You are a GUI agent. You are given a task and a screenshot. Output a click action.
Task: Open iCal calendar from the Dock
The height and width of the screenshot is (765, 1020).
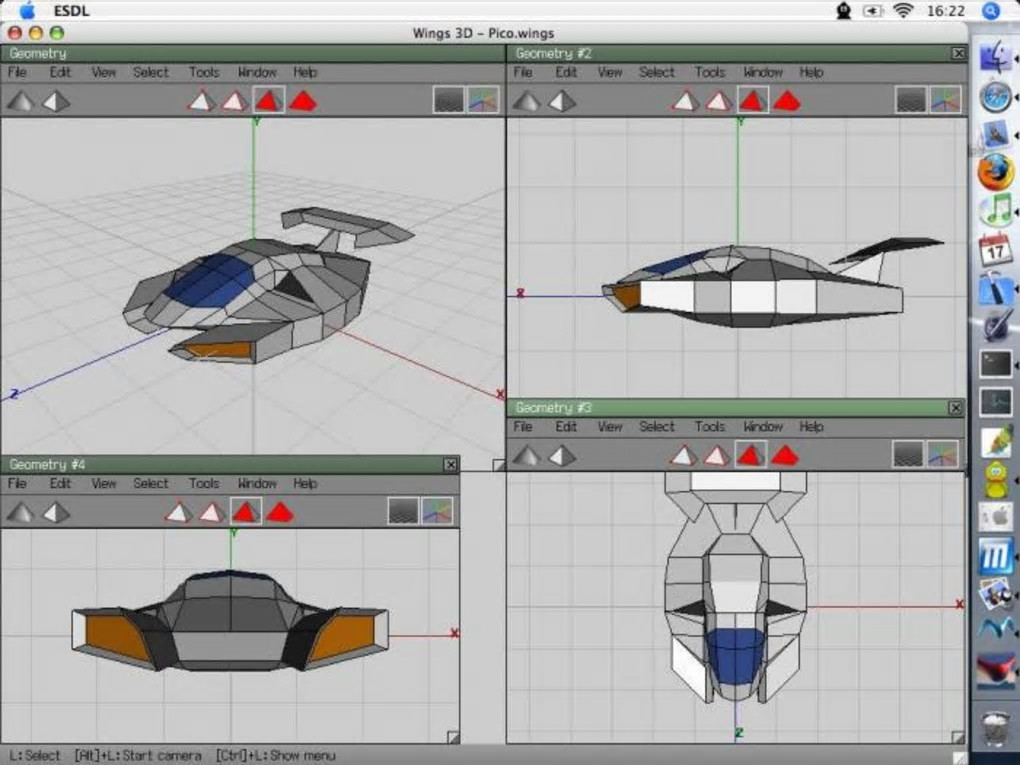[x=995, y=250]
